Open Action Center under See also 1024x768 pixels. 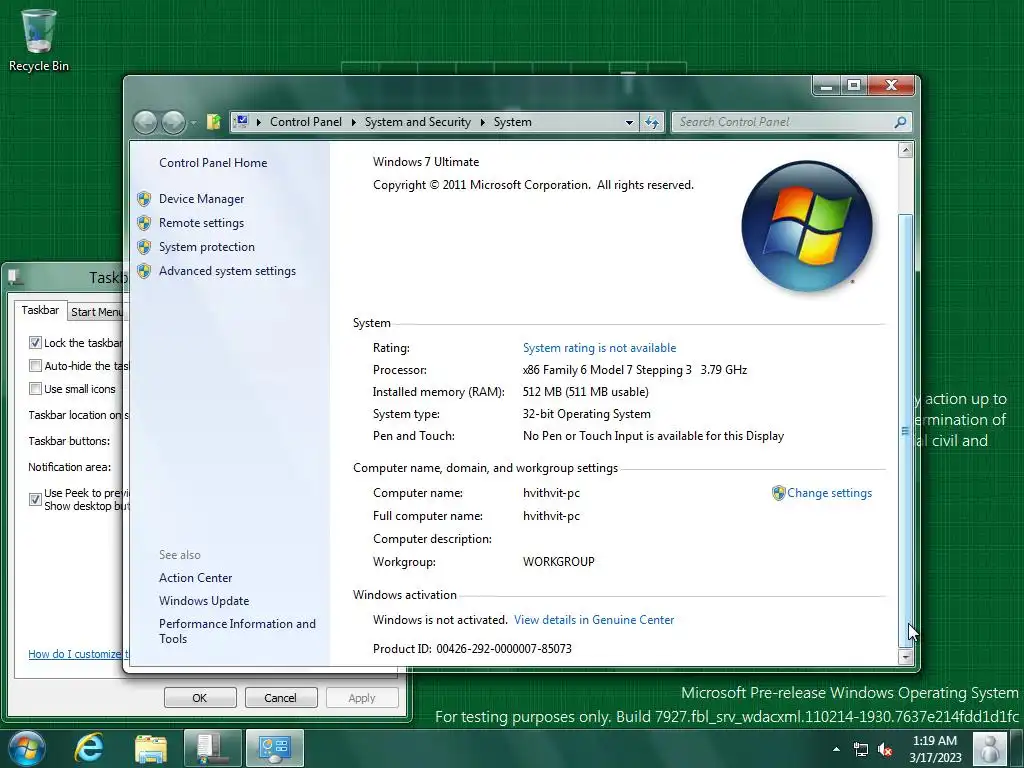coord(195,578)
